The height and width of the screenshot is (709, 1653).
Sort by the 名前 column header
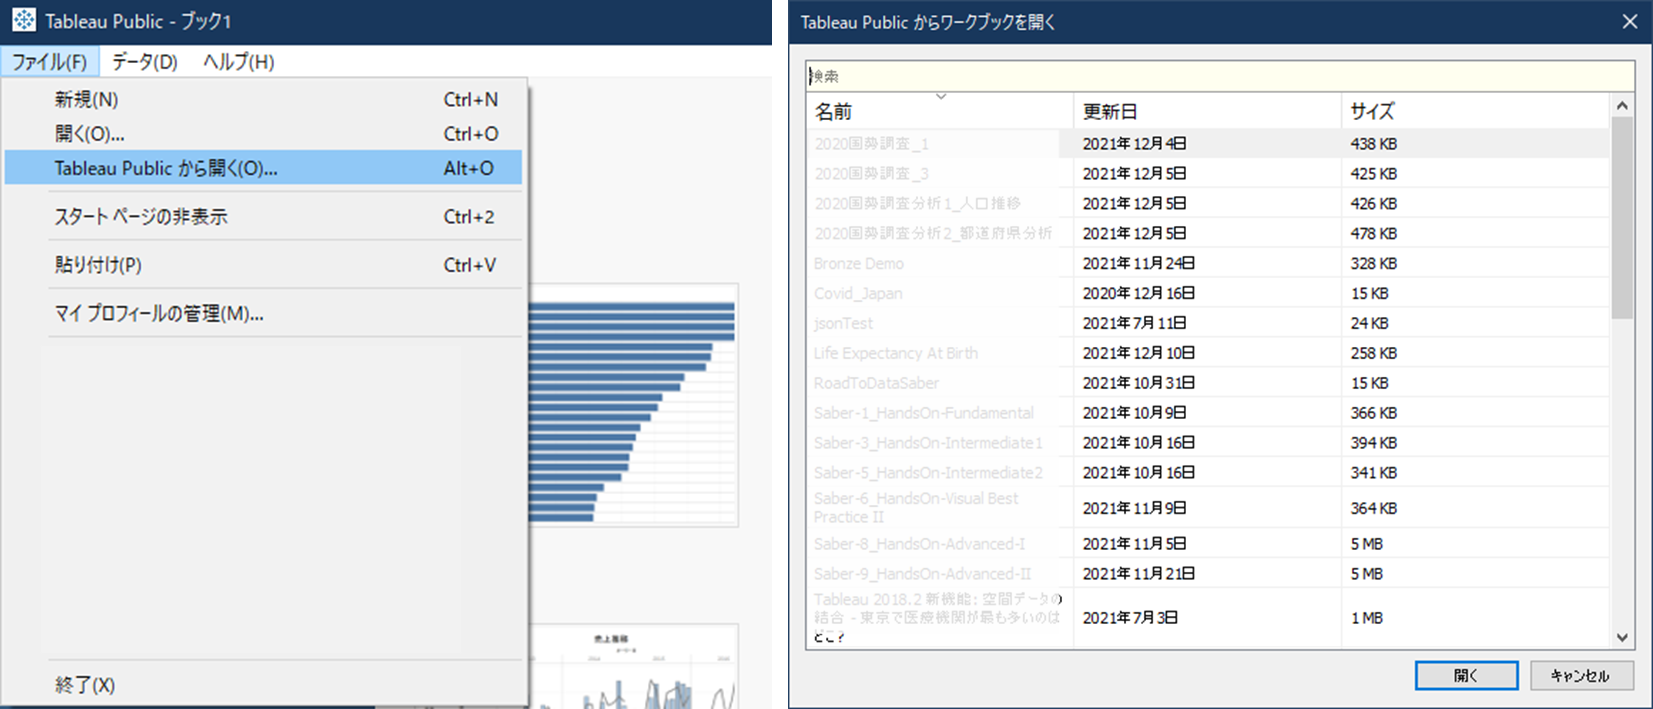[x=939, y=111]
